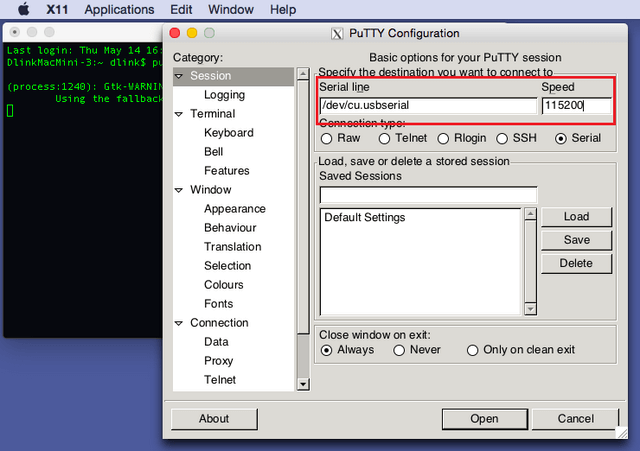Image resolution: width=640 pixels, height=451 pixels.
Task: Click the category tree scroll down arrow
Action: click(x=303, y=384)
